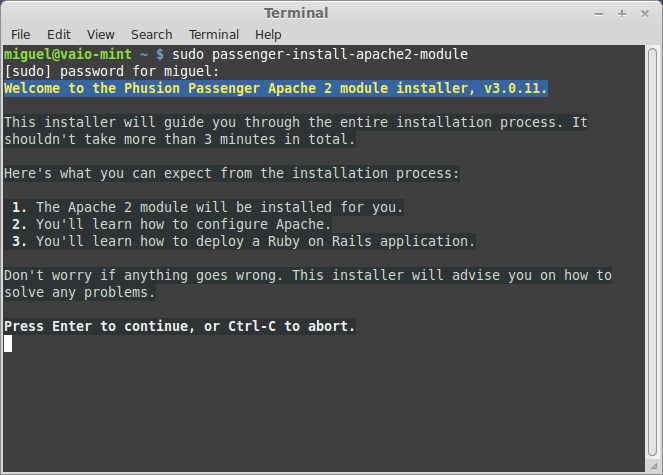
Task: Click the line 'You'll learn how to configure Apache.'
Action: (171, 224)
